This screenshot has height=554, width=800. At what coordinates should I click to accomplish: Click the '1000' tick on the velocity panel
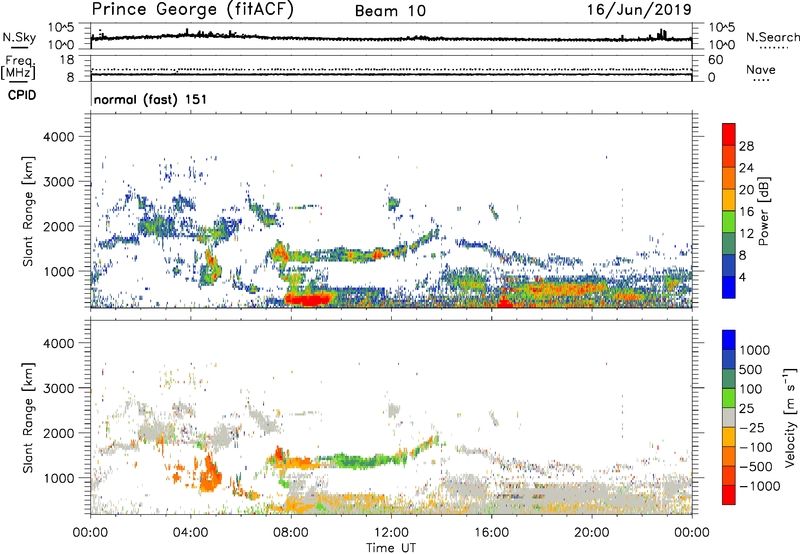(x=59, y=478)
